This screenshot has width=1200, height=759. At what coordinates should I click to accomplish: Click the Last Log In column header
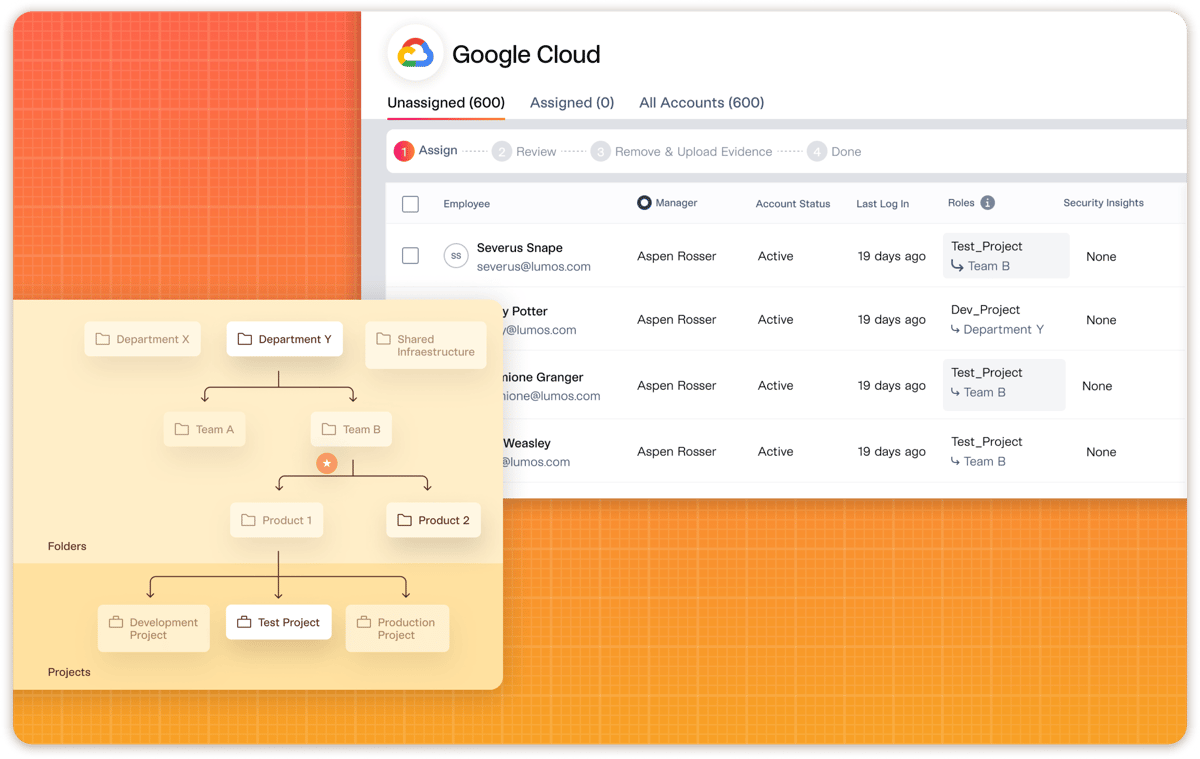883,204
